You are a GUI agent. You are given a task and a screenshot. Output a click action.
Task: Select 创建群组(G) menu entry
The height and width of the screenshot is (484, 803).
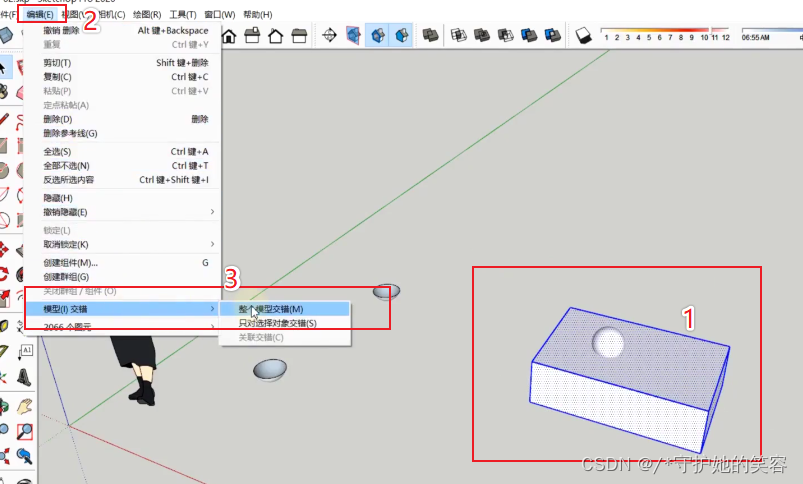point(123,277)
